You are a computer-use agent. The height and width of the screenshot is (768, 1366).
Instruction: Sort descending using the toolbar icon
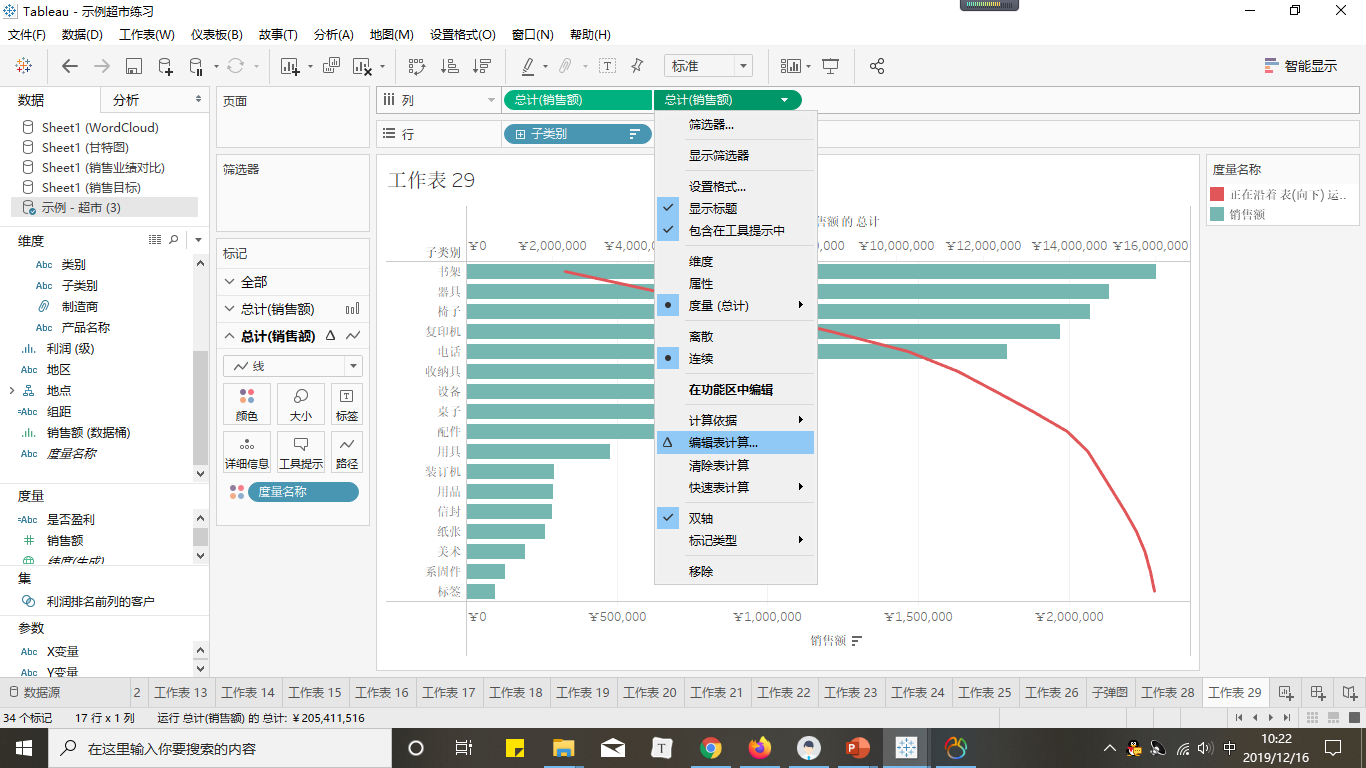click(482, 66)
